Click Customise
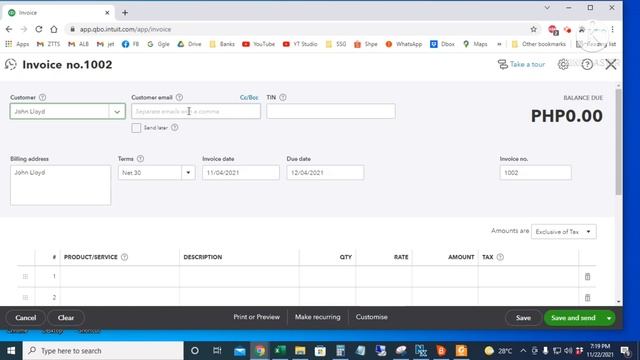This screenshot has height=360, width=640. pyautogui.click(x=371, y=317)
